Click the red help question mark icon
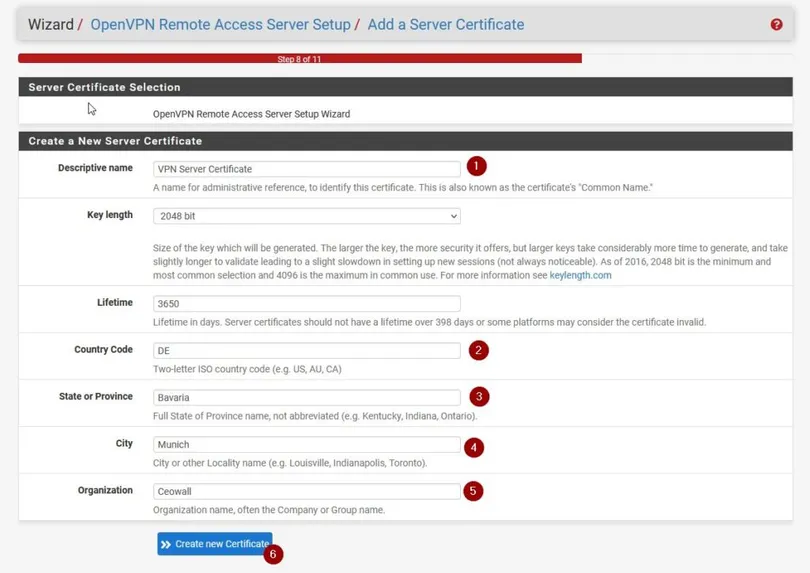This screenshot has width=810, height=573. click(776, 24)
